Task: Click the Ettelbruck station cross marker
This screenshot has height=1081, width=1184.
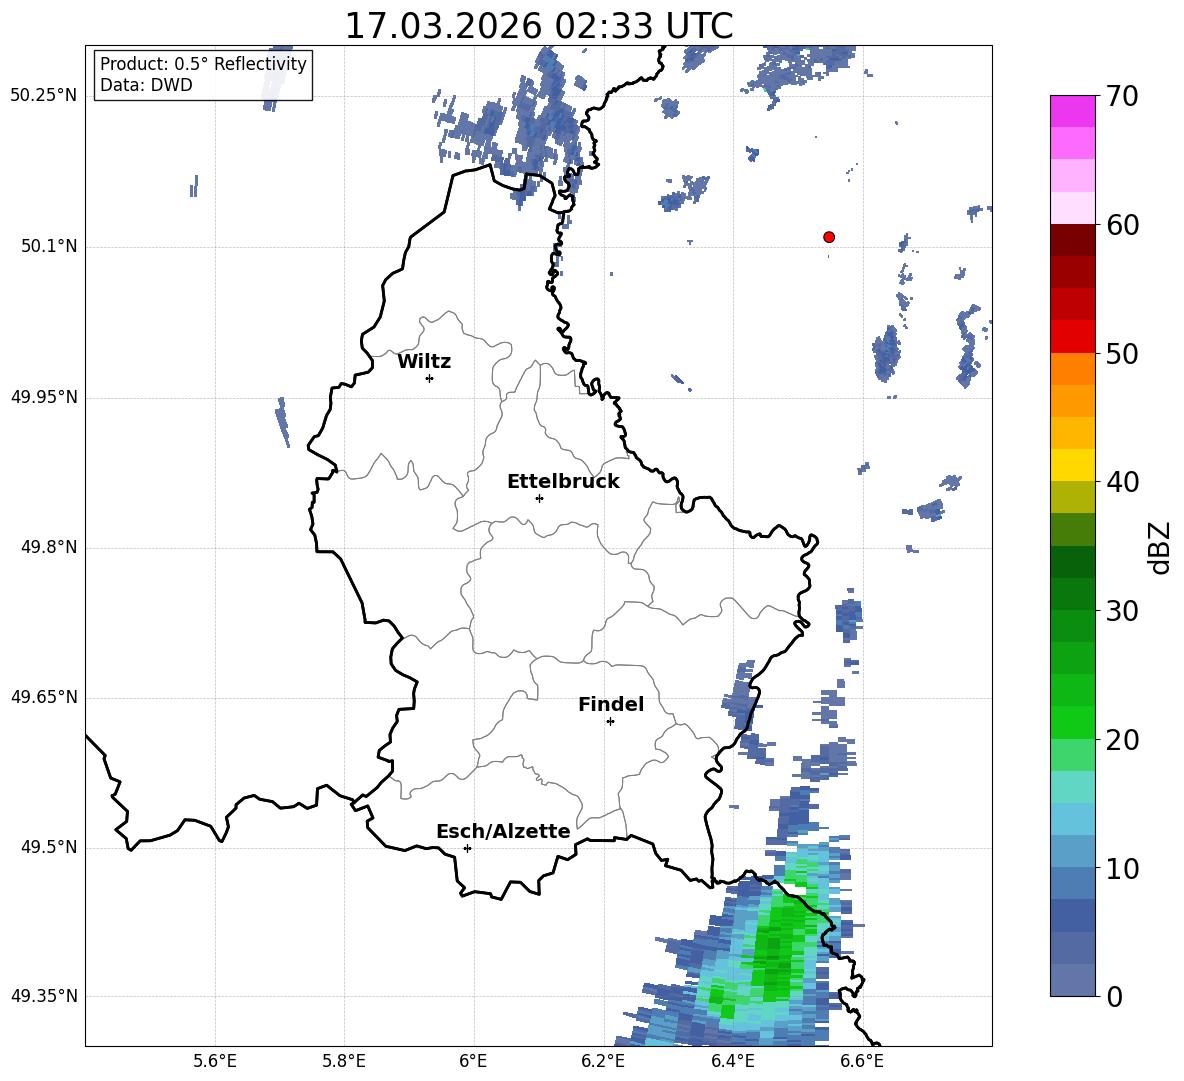Action: (539, 498)
